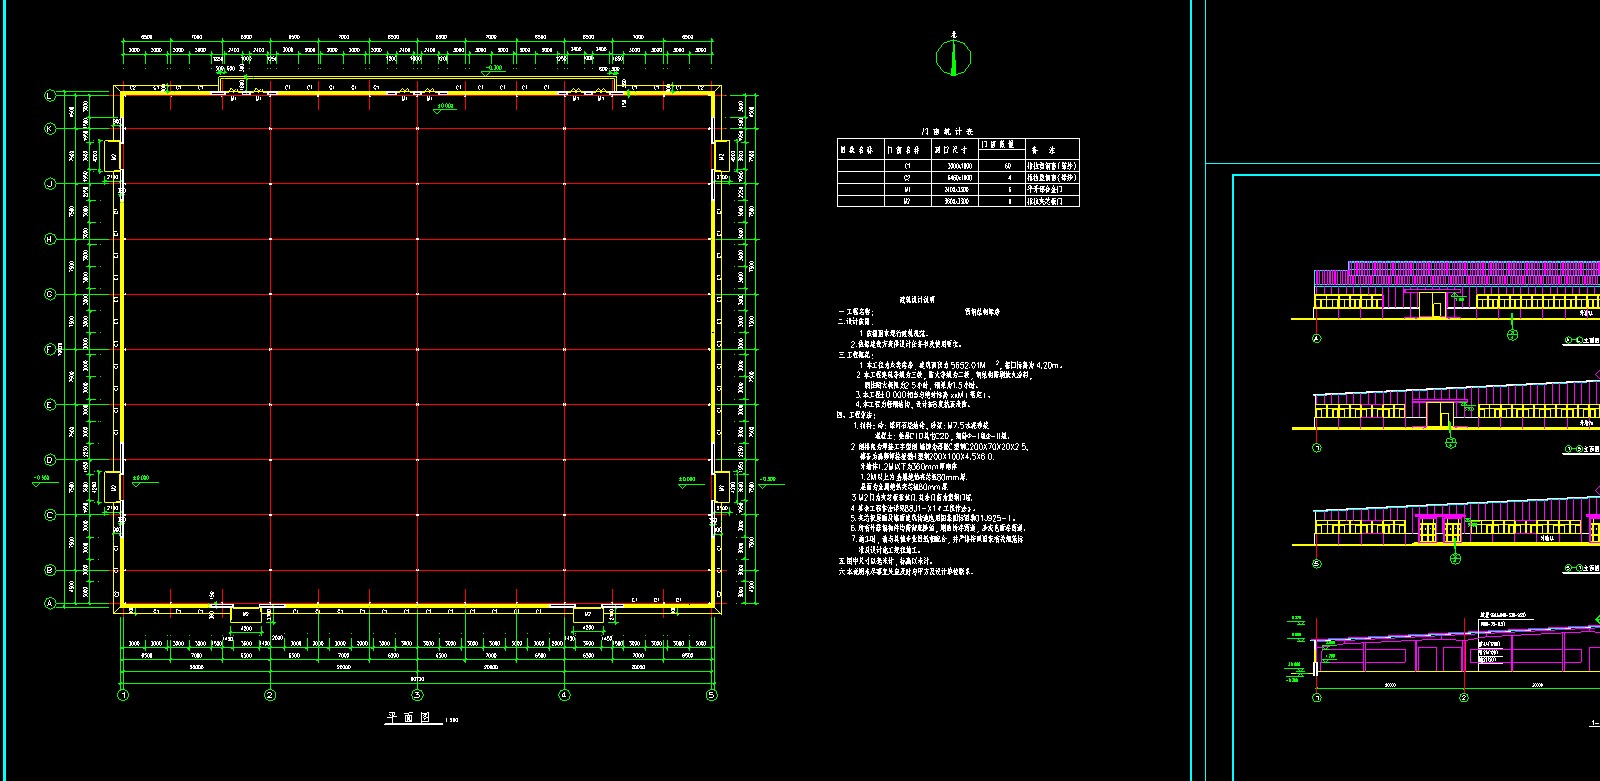Click axis bubble A at bottom-left of plan

(49, 603)
